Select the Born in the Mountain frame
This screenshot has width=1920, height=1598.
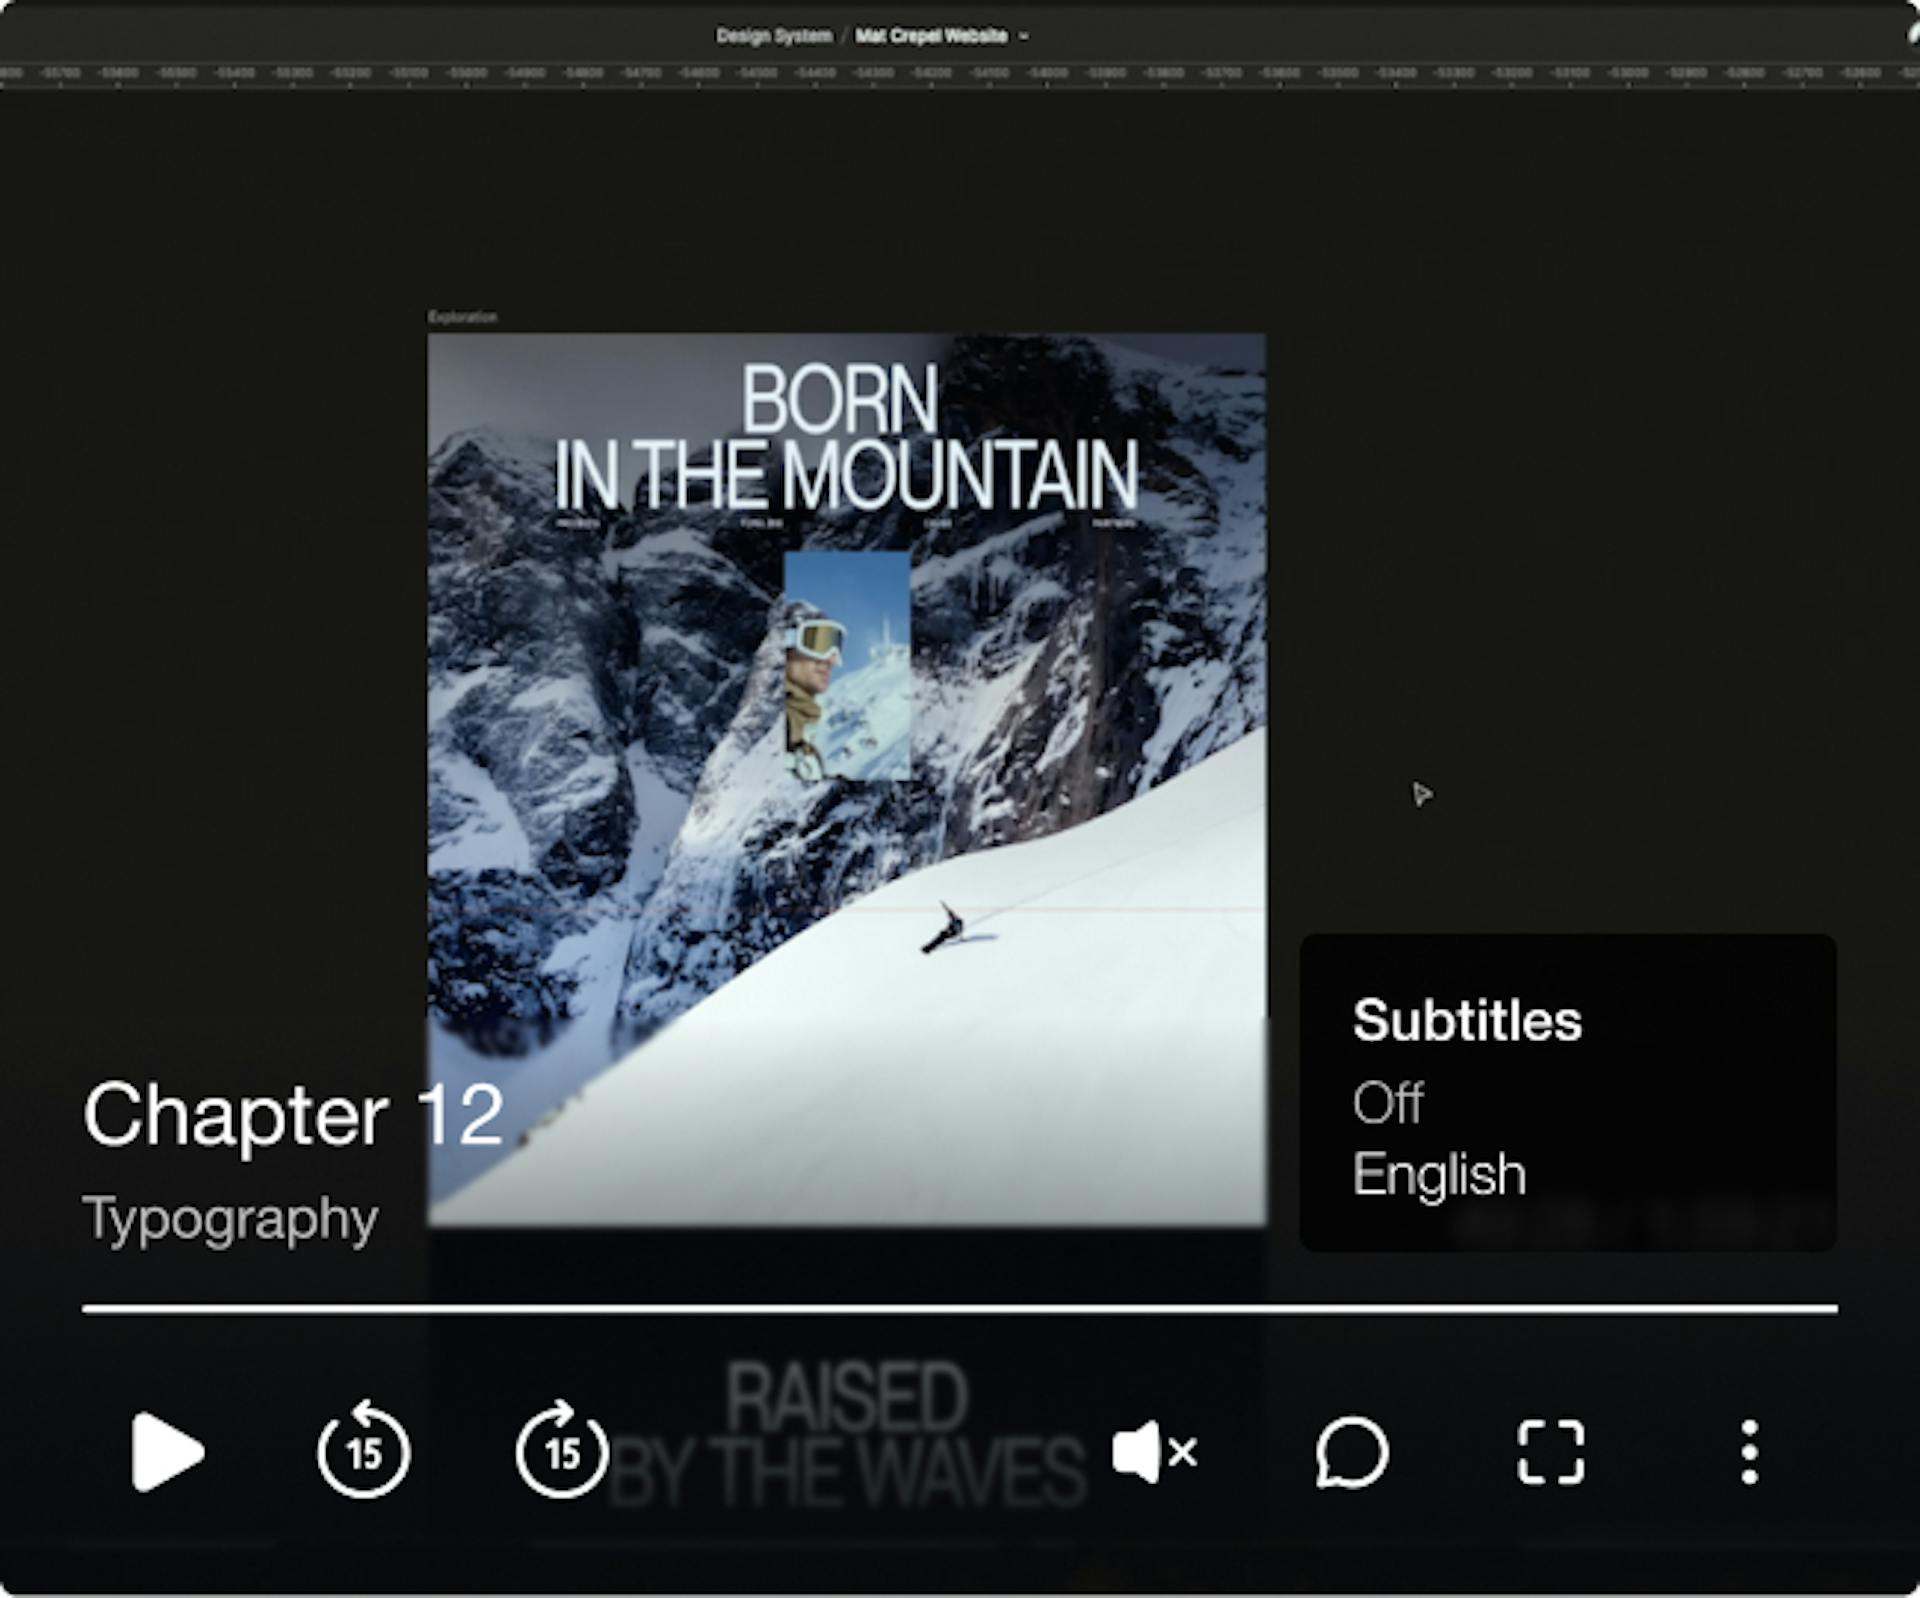[x=846, y=780]
